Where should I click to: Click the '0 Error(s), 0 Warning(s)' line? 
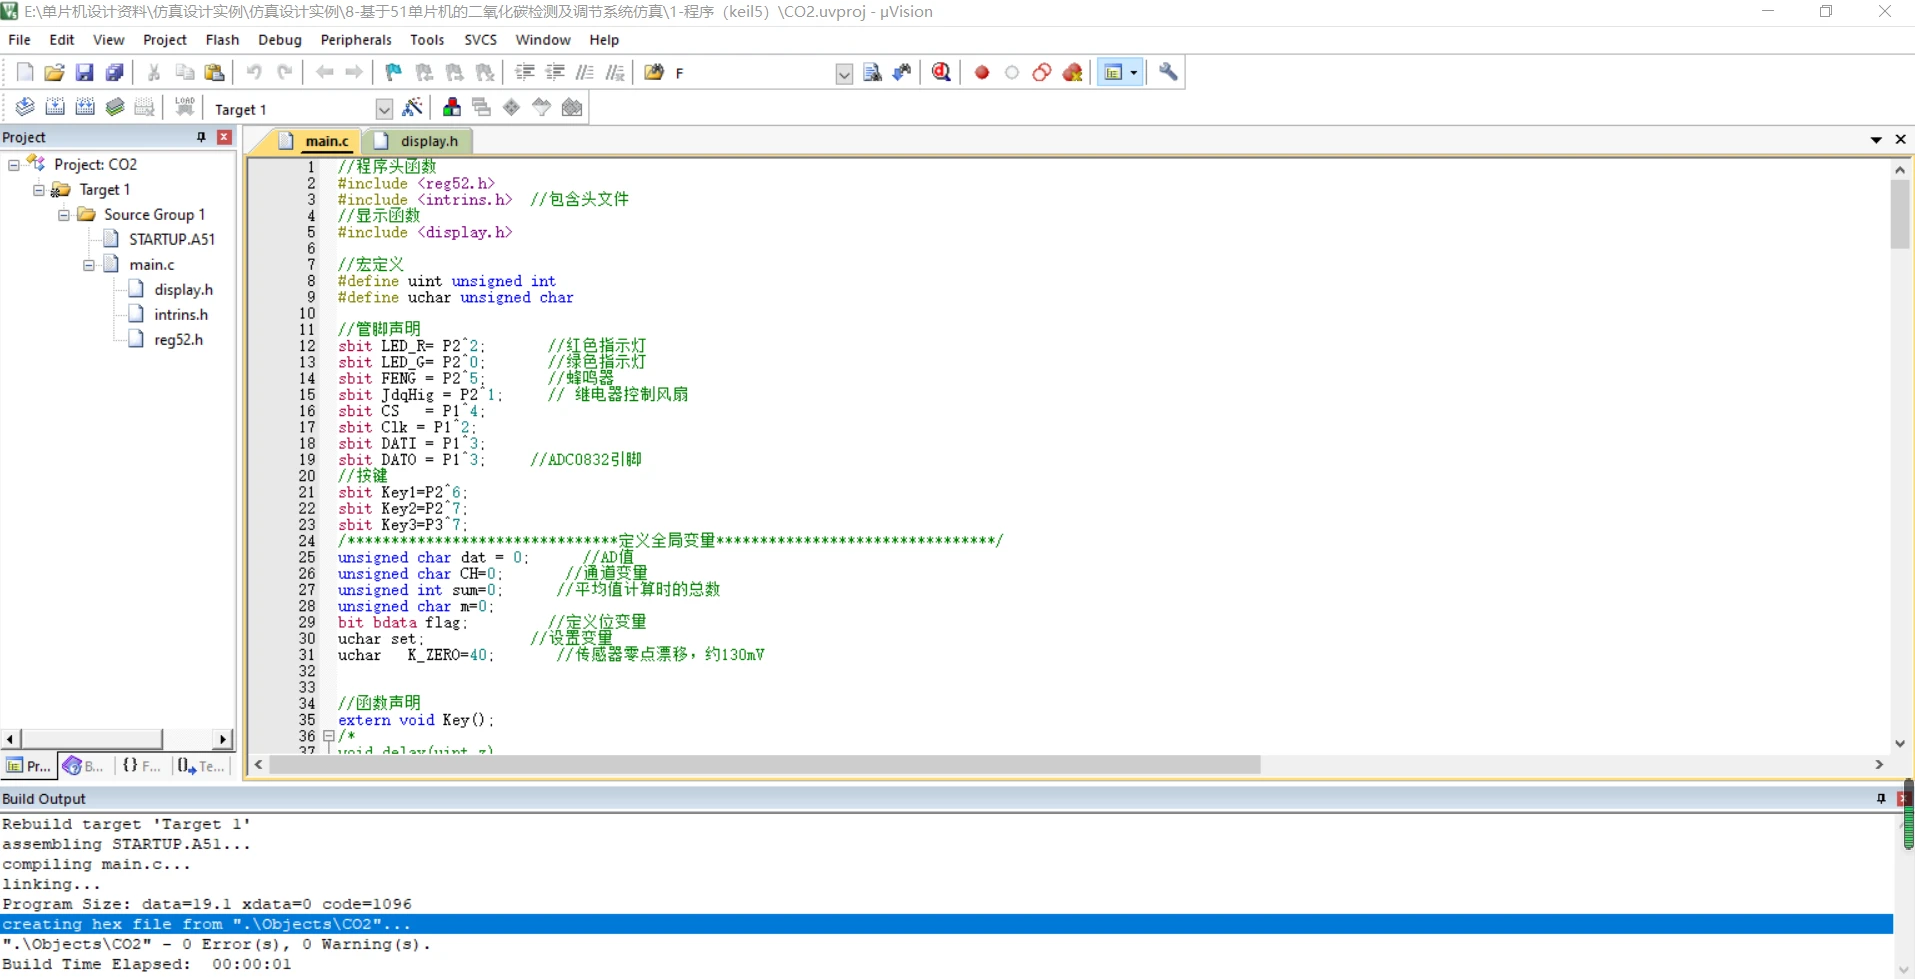[x=216, y=944]
